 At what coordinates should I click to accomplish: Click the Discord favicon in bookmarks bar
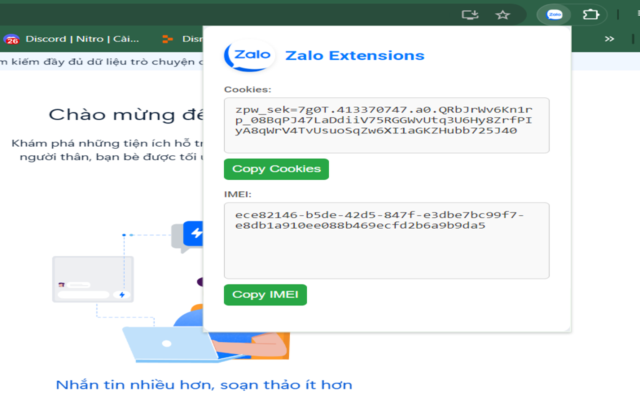coord(11,39)
